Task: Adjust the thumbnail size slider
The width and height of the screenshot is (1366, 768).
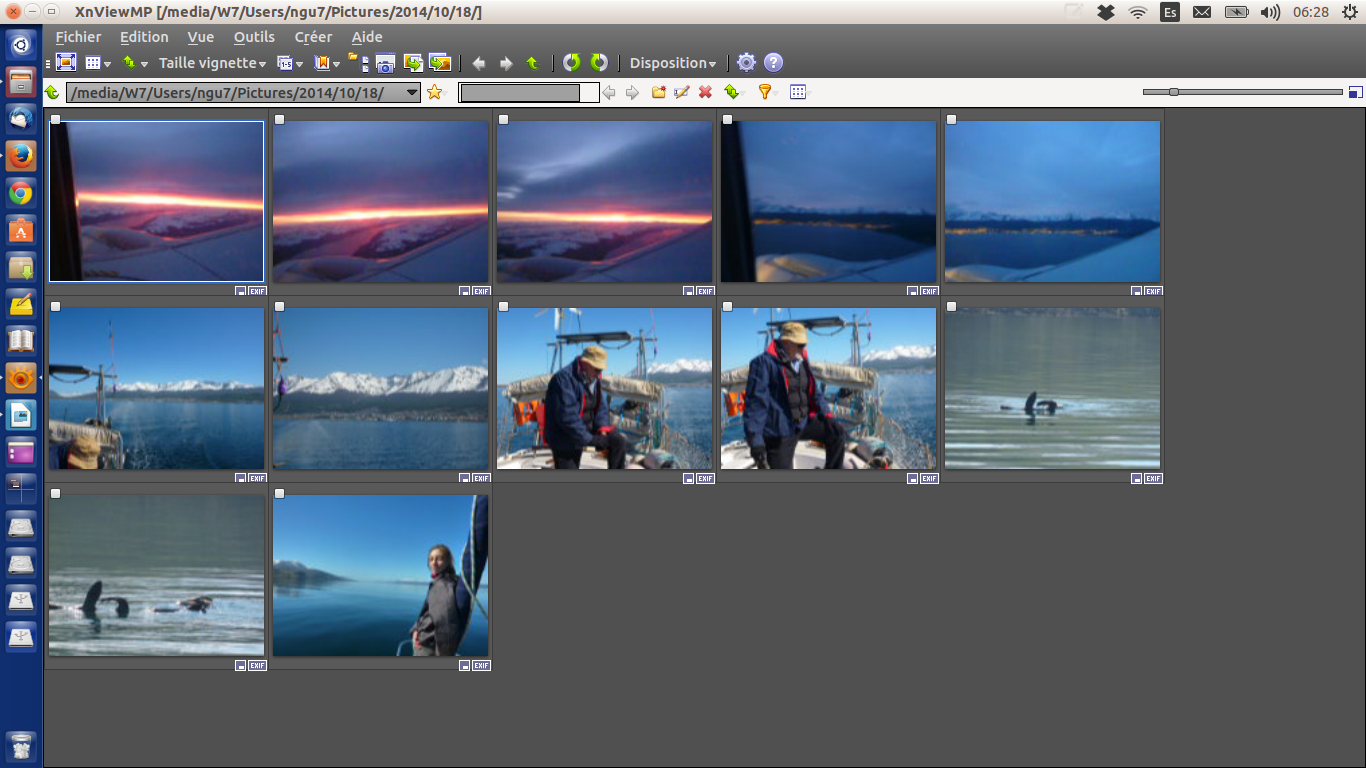Action: (1174, 92)
